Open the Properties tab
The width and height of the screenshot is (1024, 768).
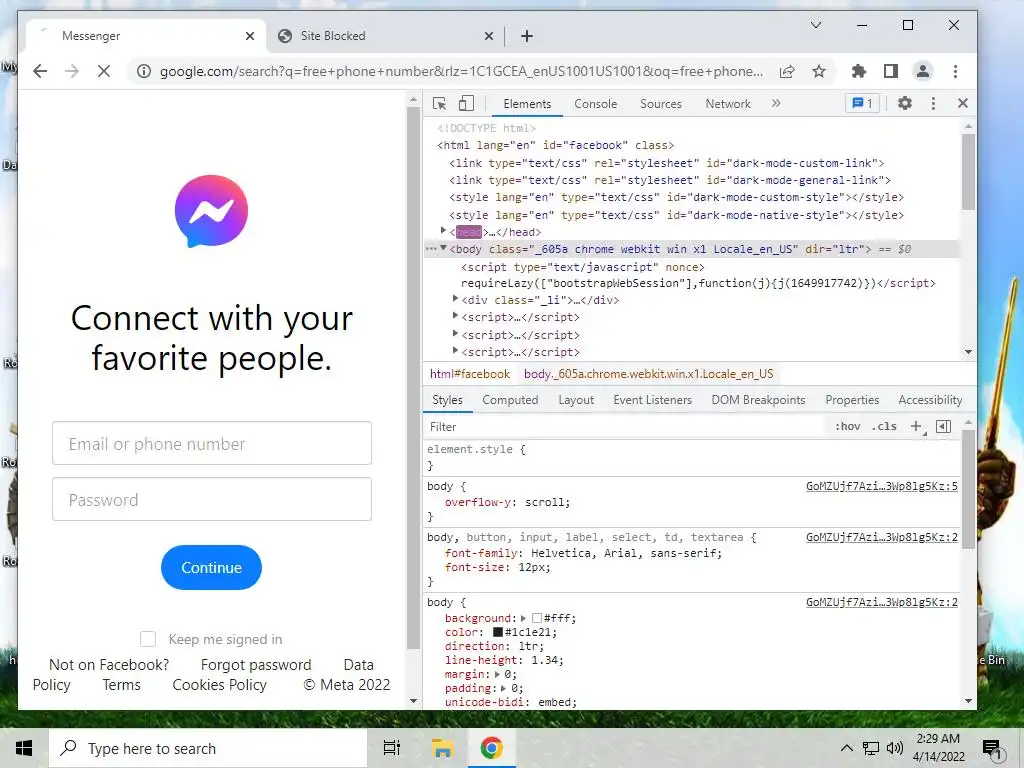coord(852,400)
